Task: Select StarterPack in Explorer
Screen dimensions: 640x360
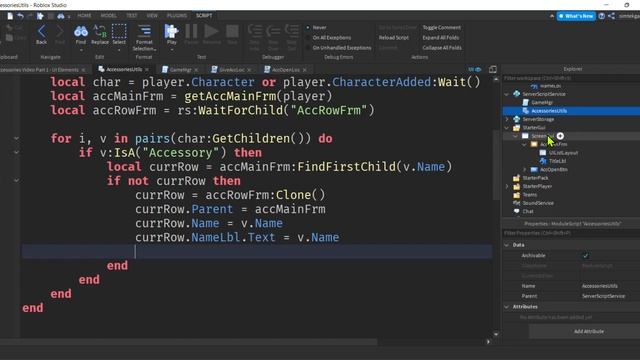Action: (x=535, y=178)
